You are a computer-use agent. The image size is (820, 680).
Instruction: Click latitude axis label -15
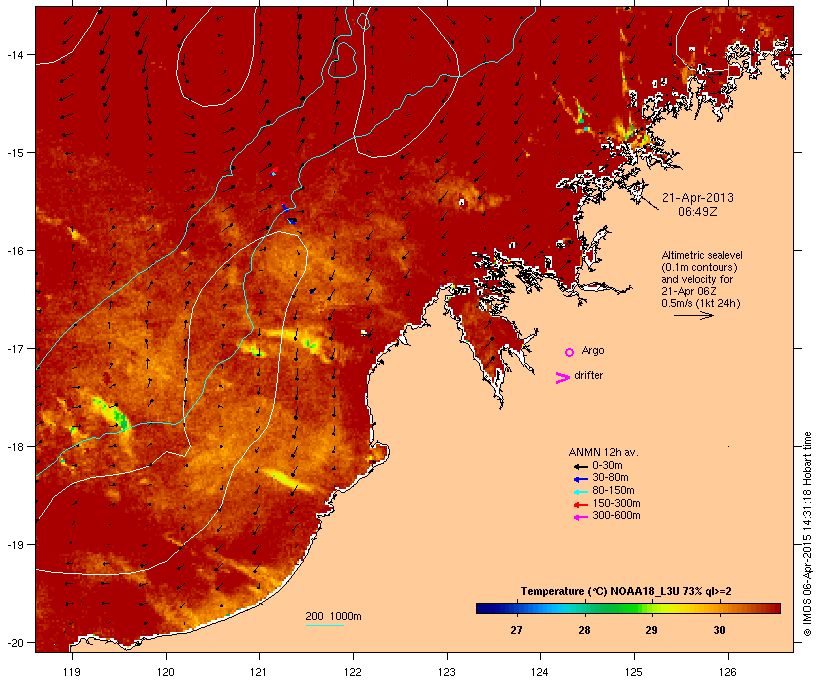[15, 153]
